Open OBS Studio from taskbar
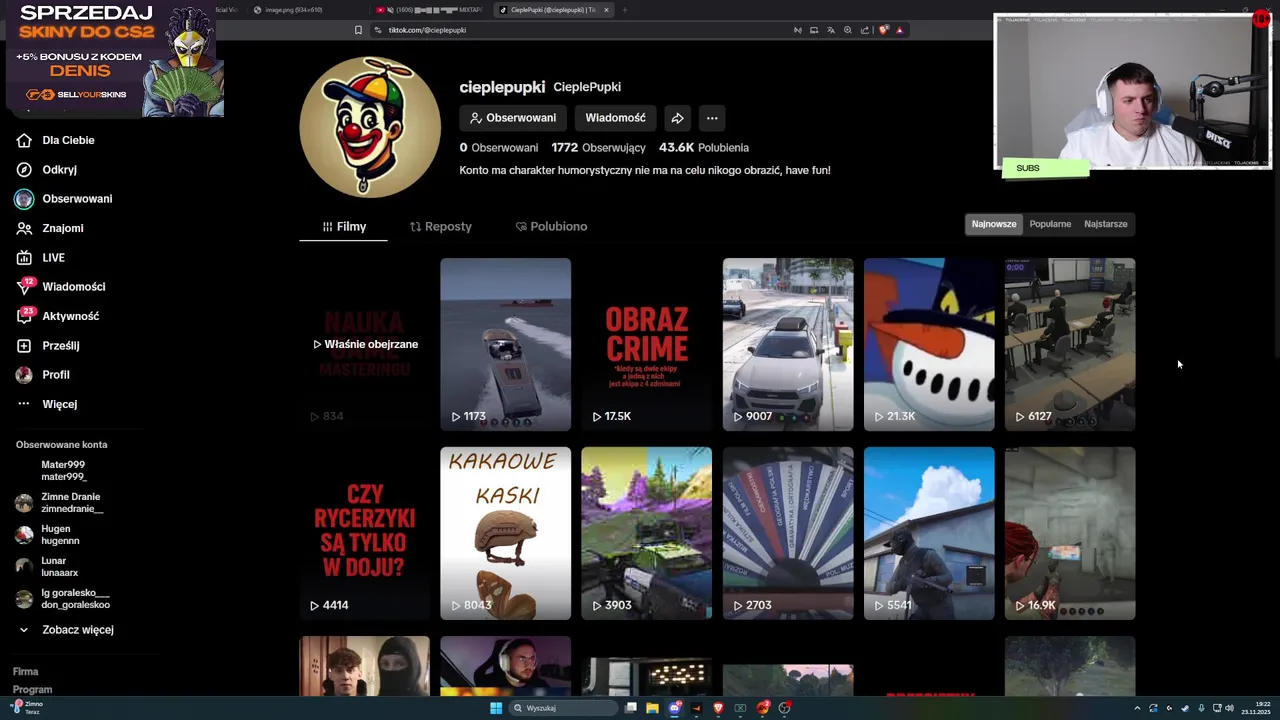Image resolution: width=1280 pixels, height=720 pixels. [785, 708]
